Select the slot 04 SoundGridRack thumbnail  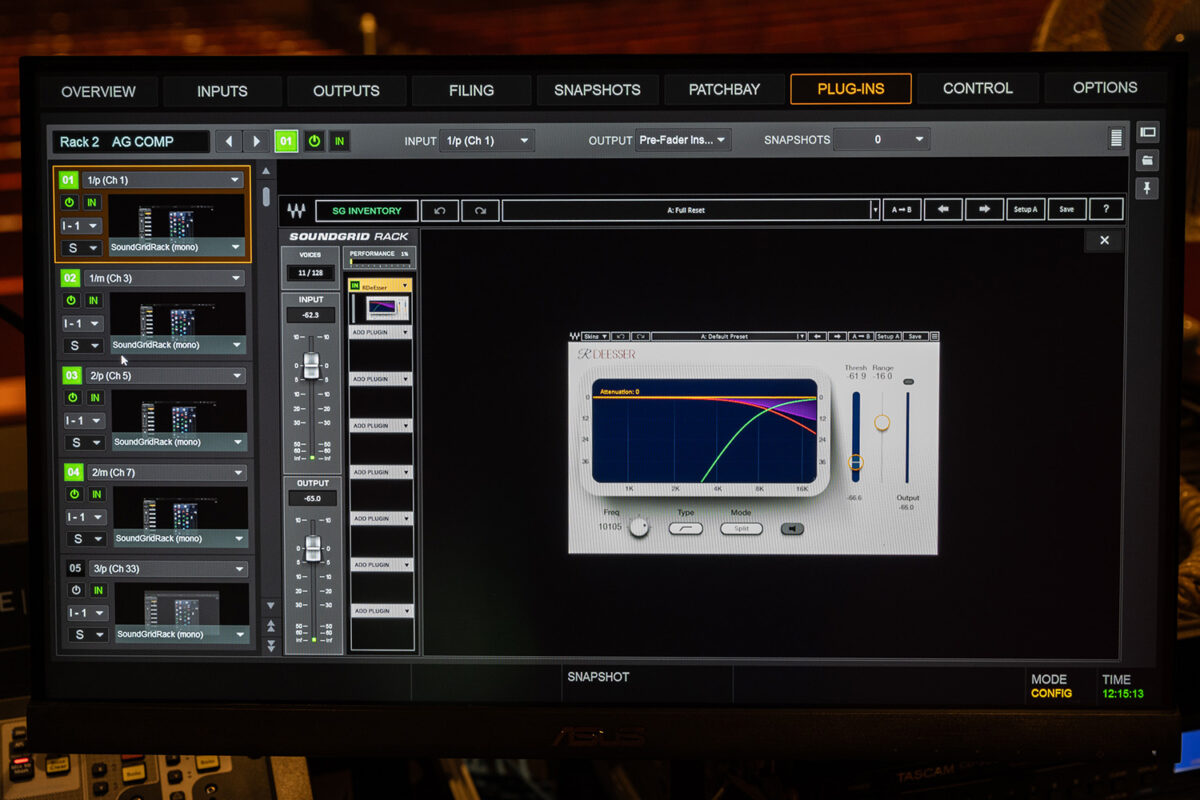[180, 516]
